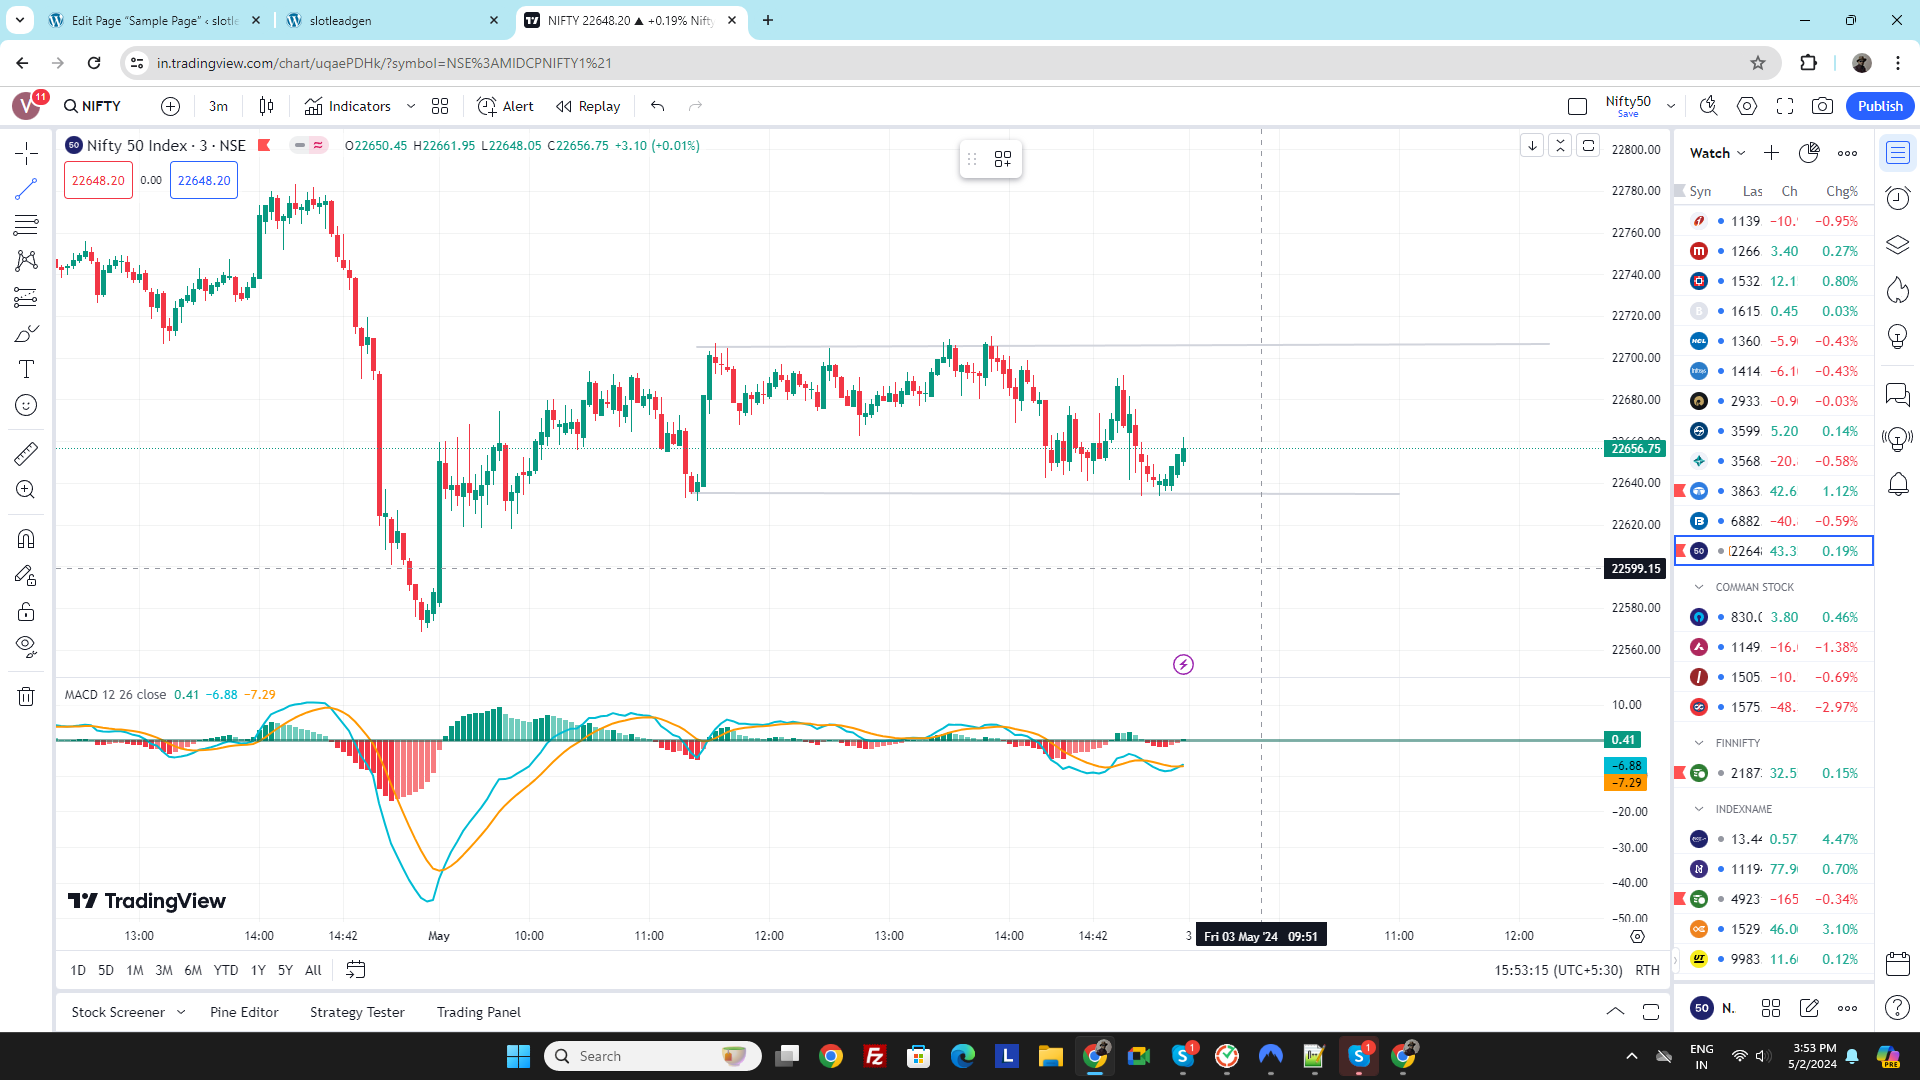Open the chart patterns tool group
Screen dimensions: 1920x1080
[26, 261]
